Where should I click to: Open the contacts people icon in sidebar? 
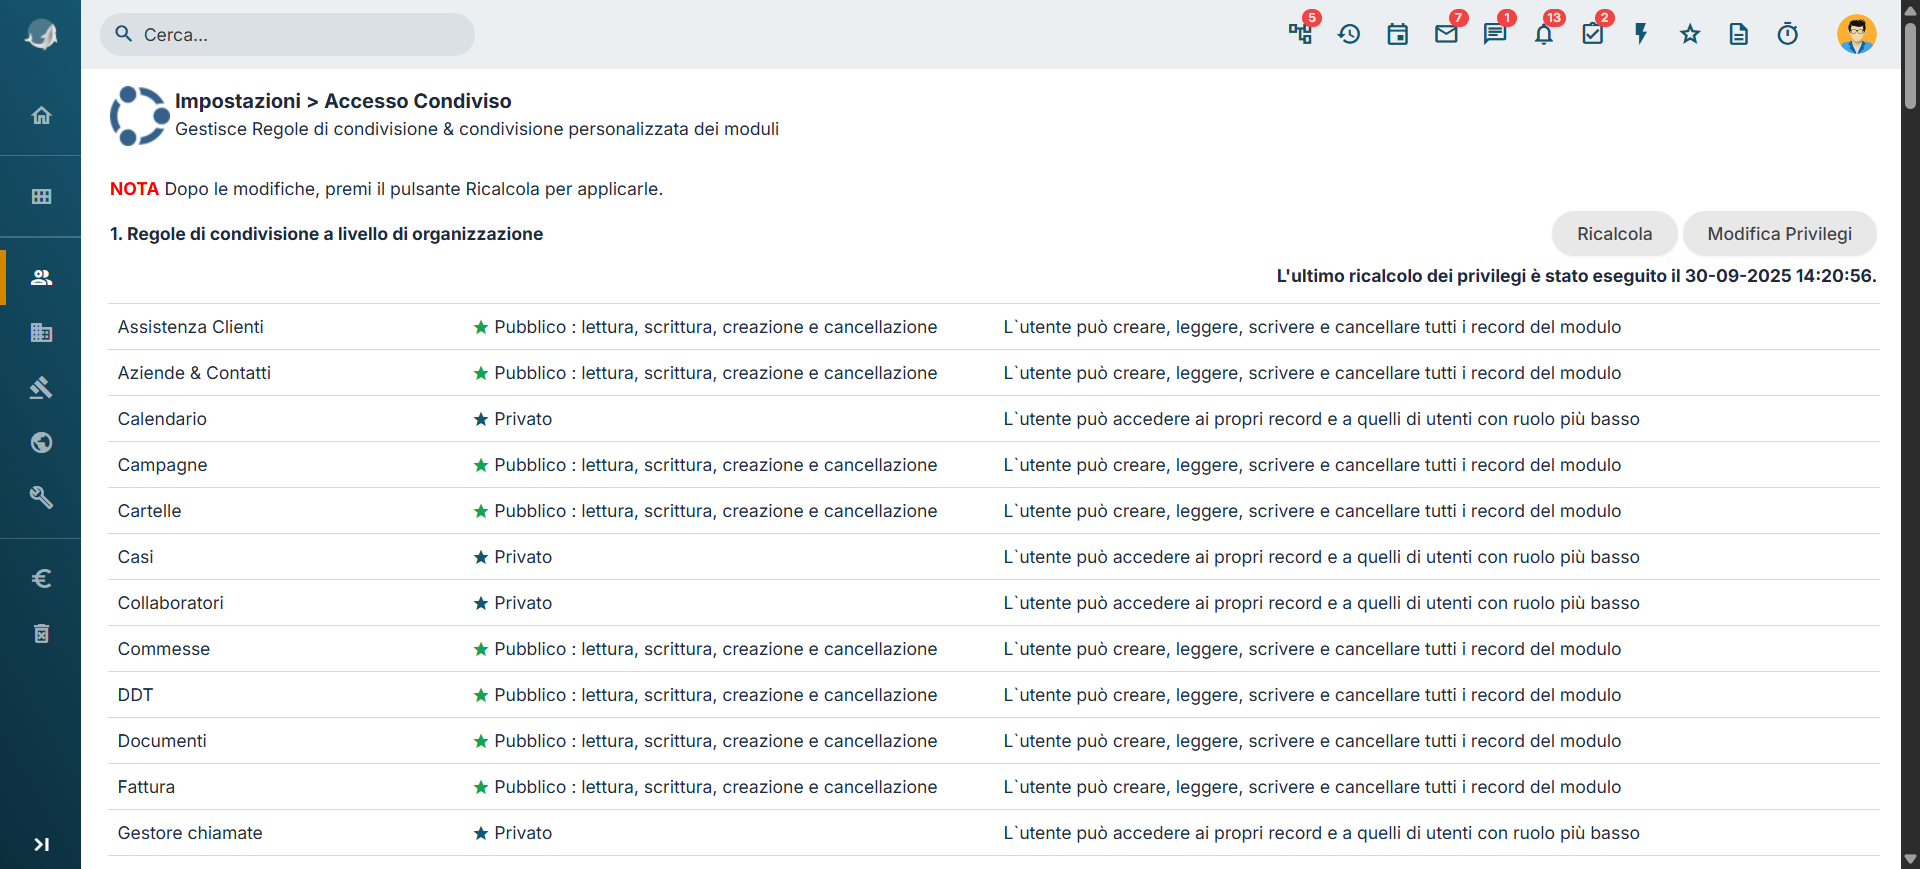click(x=41, y=277)
